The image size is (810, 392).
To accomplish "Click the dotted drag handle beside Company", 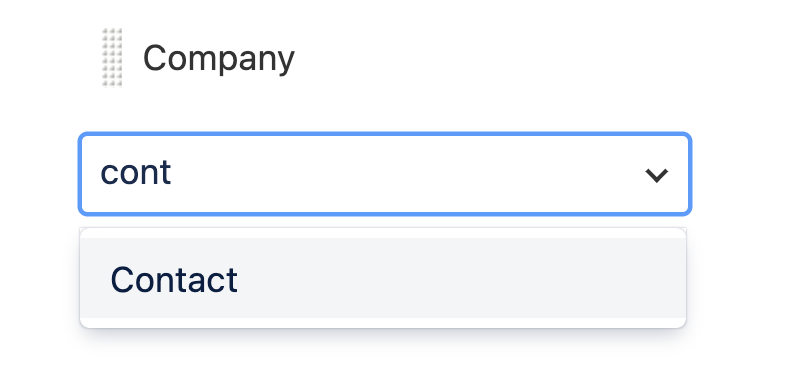I will pos(112,57).
